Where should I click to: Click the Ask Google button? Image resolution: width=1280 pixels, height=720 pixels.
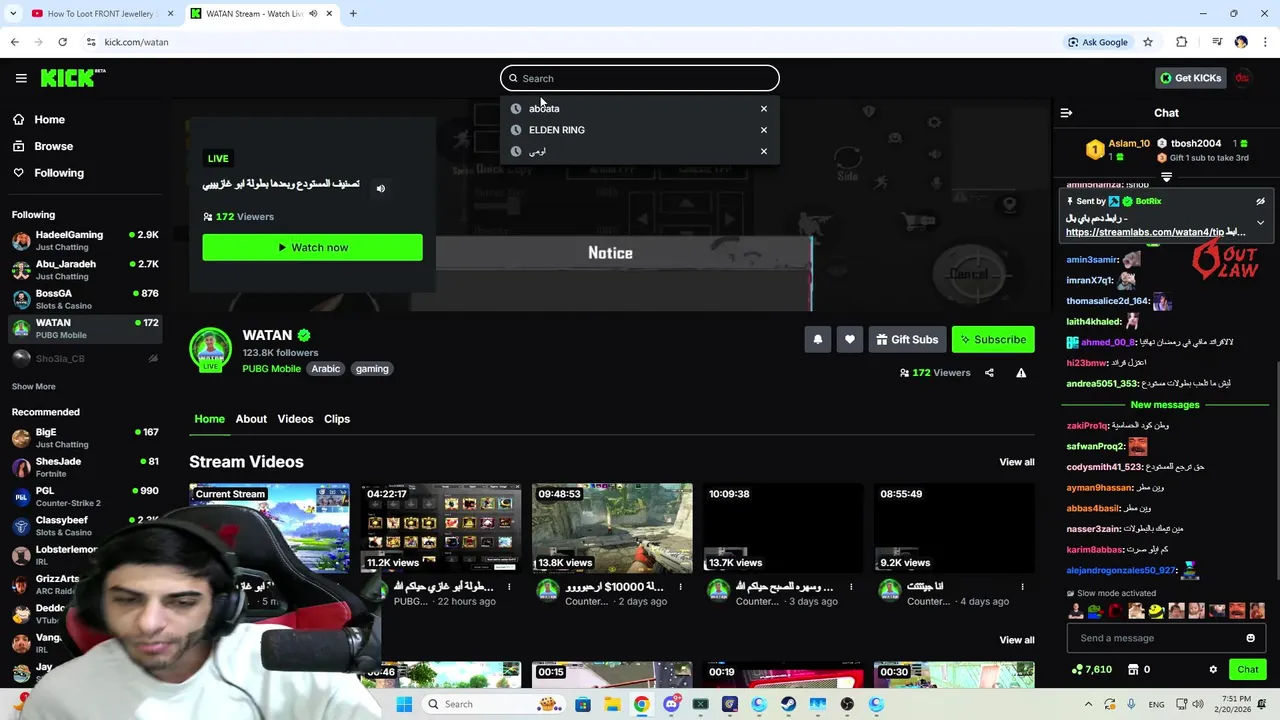1097,42
